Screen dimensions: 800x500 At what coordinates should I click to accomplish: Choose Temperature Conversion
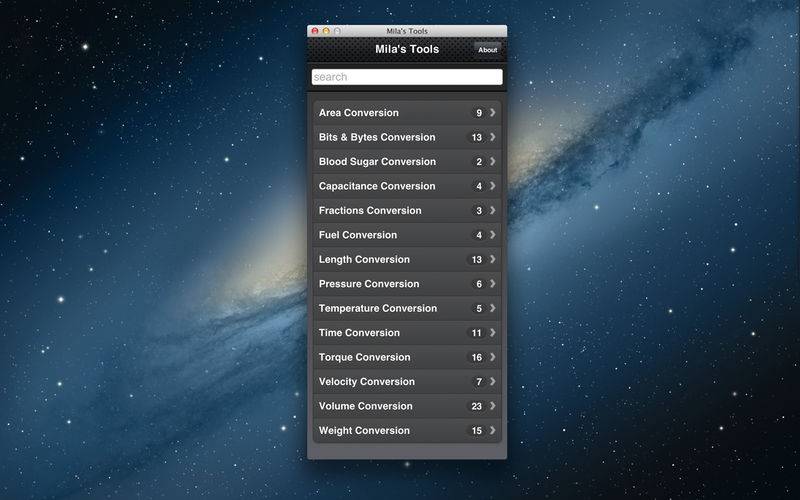pyautogui.click(x=407, y=309)
